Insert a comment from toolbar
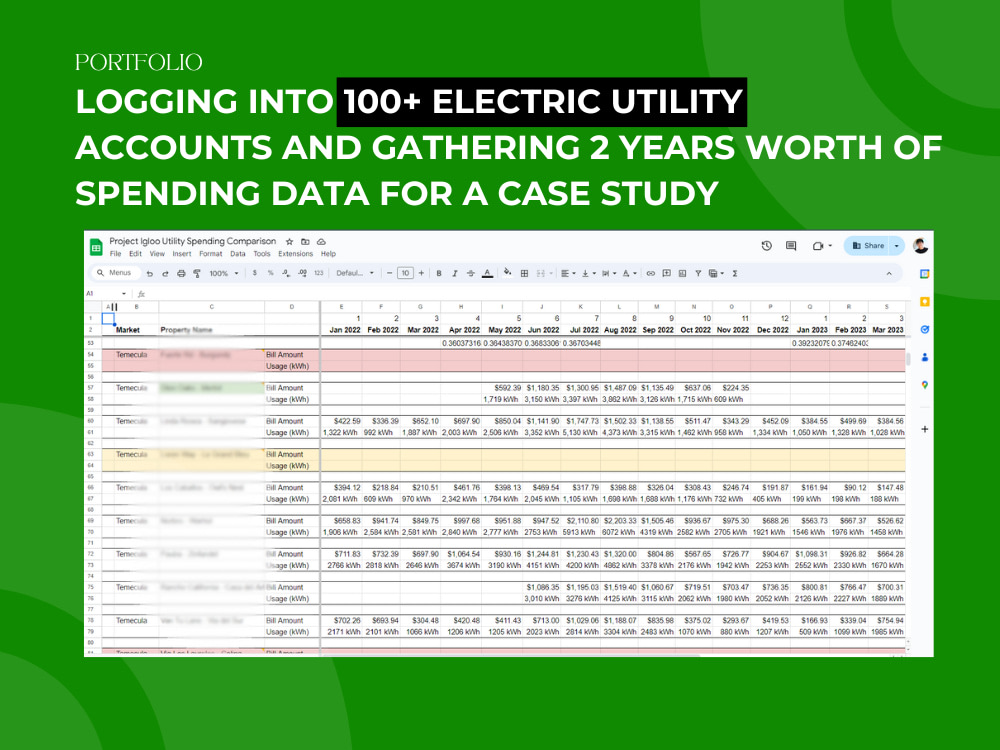The height and width of the screenshot is (750, 1000). click(666, 274)
